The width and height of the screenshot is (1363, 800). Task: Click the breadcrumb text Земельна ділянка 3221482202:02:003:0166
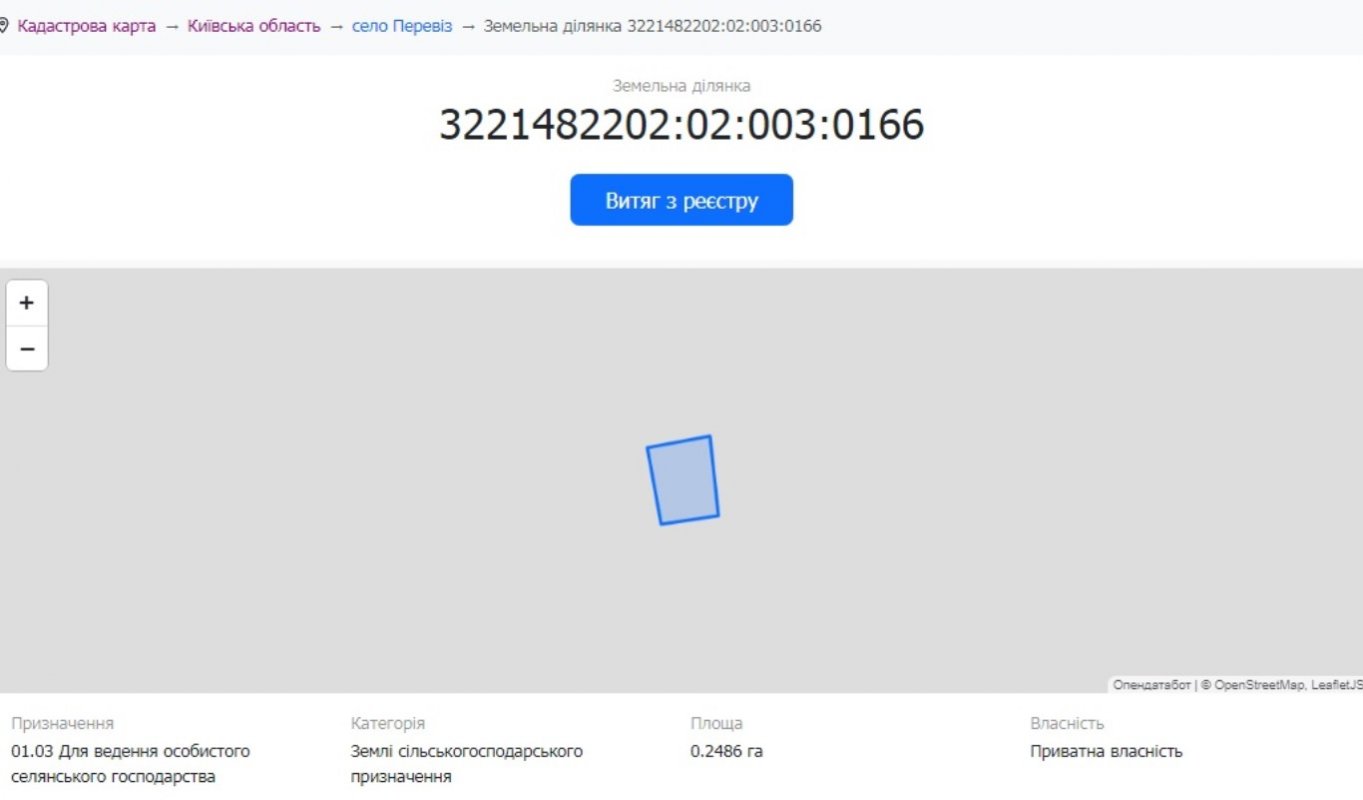click(652, 26)
